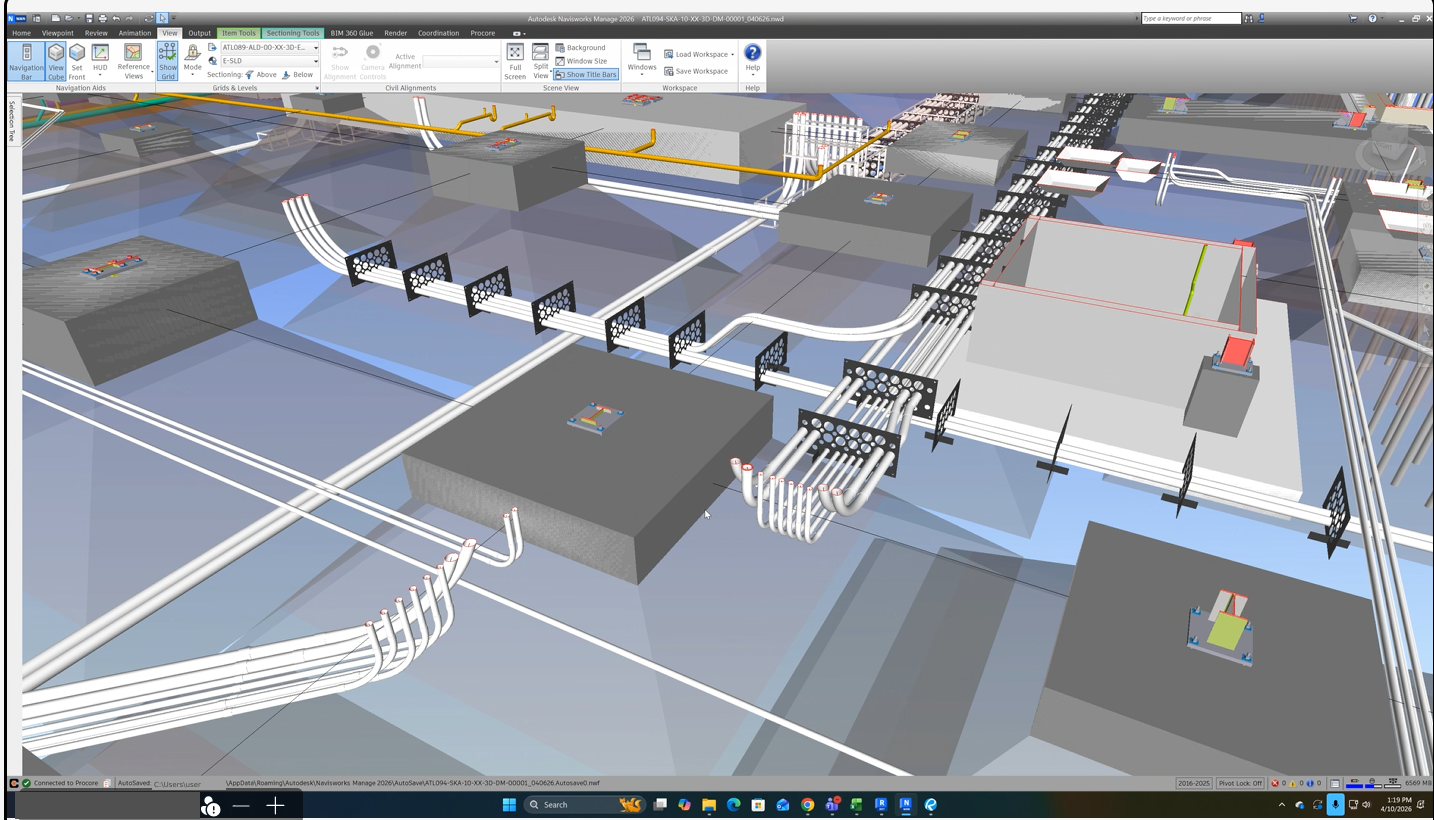
Task: Toggle the View Cube display
Action: coord(56,61)
